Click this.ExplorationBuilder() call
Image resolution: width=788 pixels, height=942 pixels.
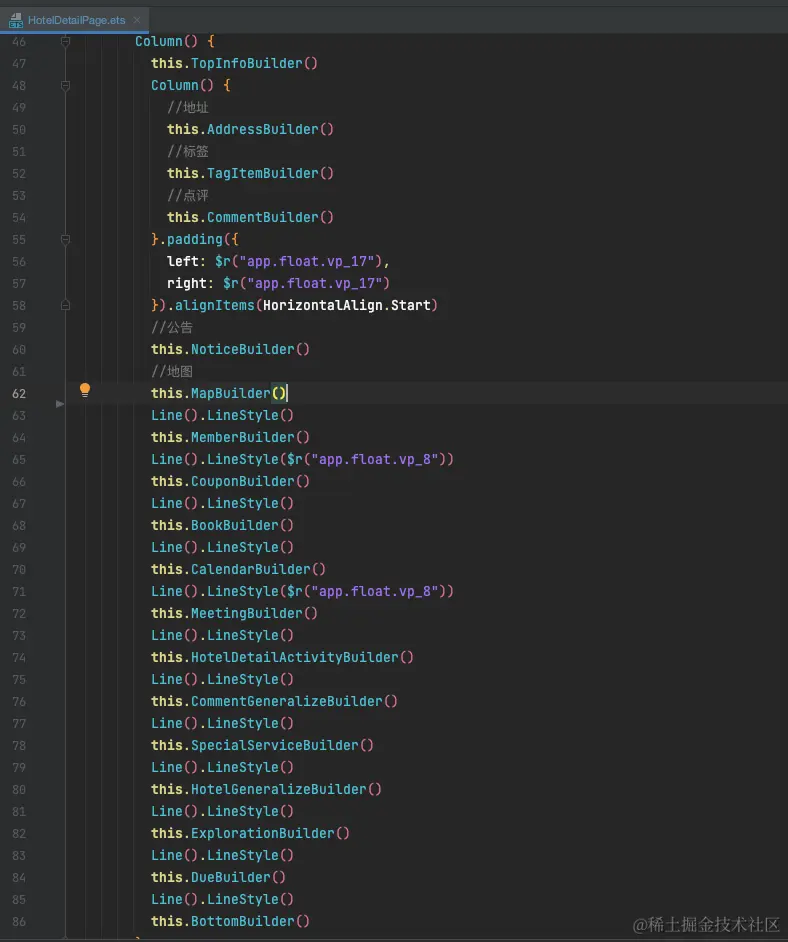point(250,833)
